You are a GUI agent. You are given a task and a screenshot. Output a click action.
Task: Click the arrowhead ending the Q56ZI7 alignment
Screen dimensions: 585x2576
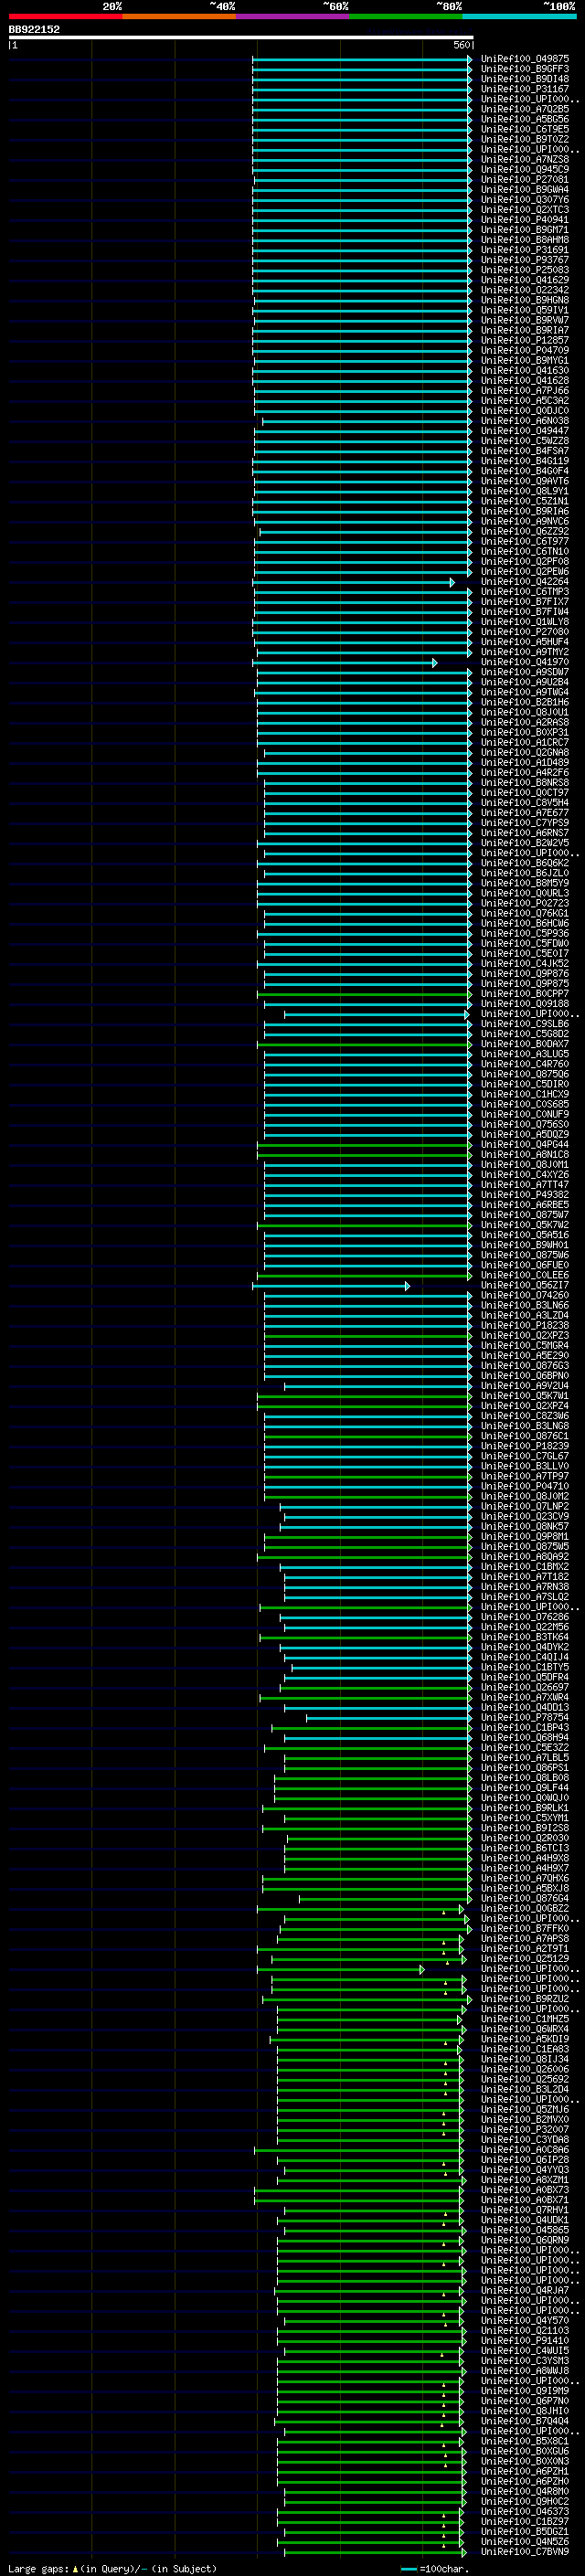pyautogui.click(x=407, y=1286)
